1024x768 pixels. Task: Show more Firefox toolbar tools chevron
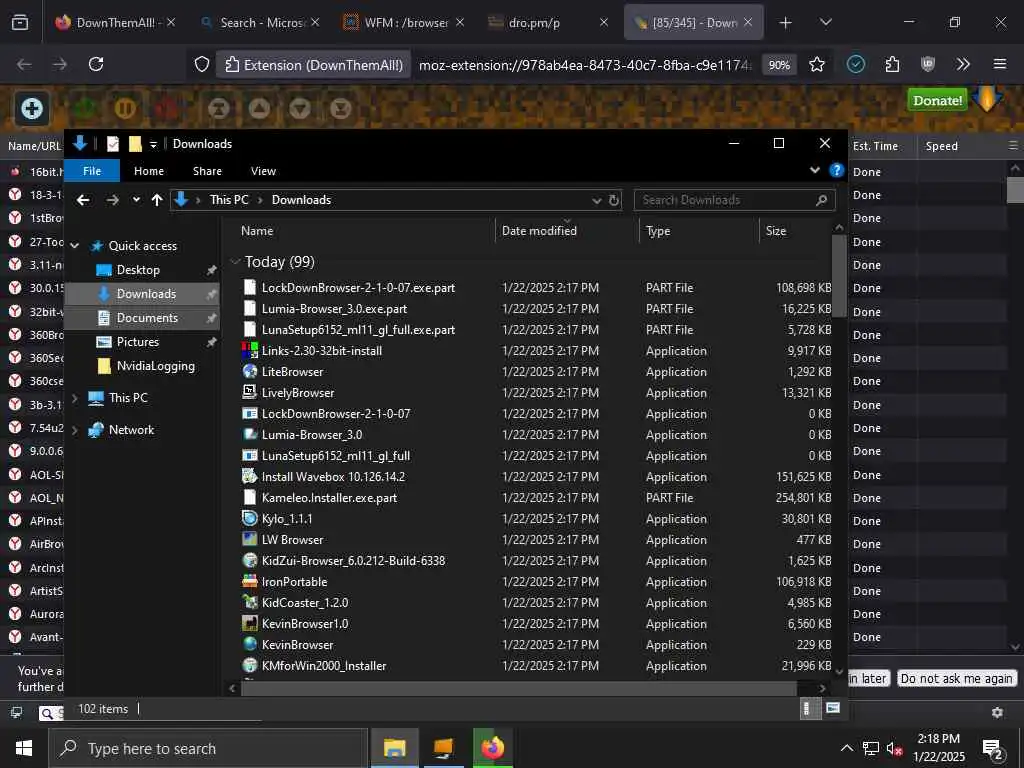coord(963,64)
